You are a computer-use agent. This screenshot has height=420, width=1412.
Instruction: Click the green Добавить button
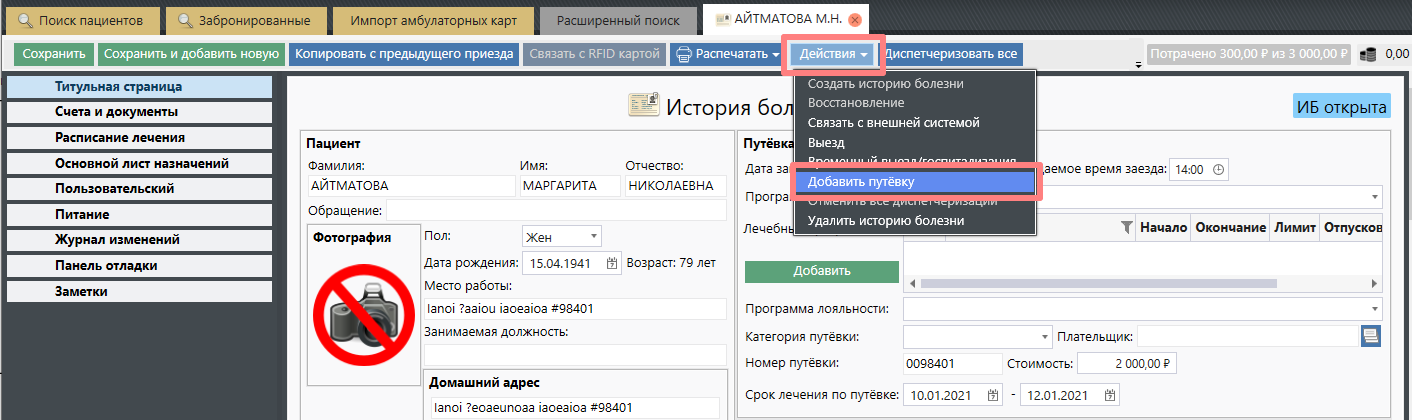(822, 271)
